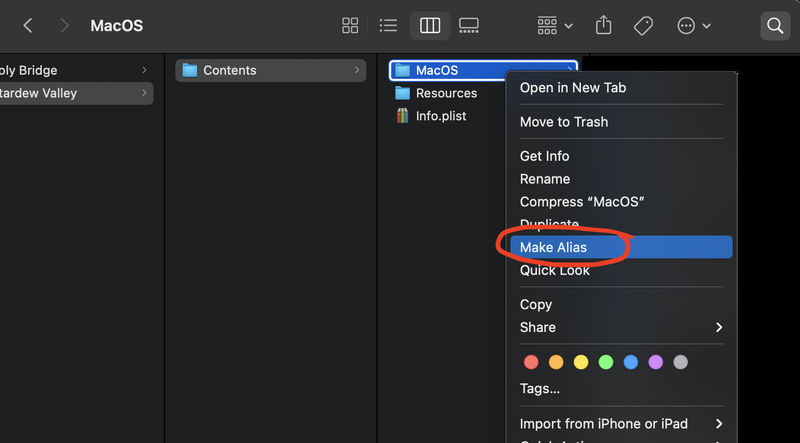Screen dimensions: 800x443
Task: Switch Finder to icon view
Action: [x=350, y=26]
